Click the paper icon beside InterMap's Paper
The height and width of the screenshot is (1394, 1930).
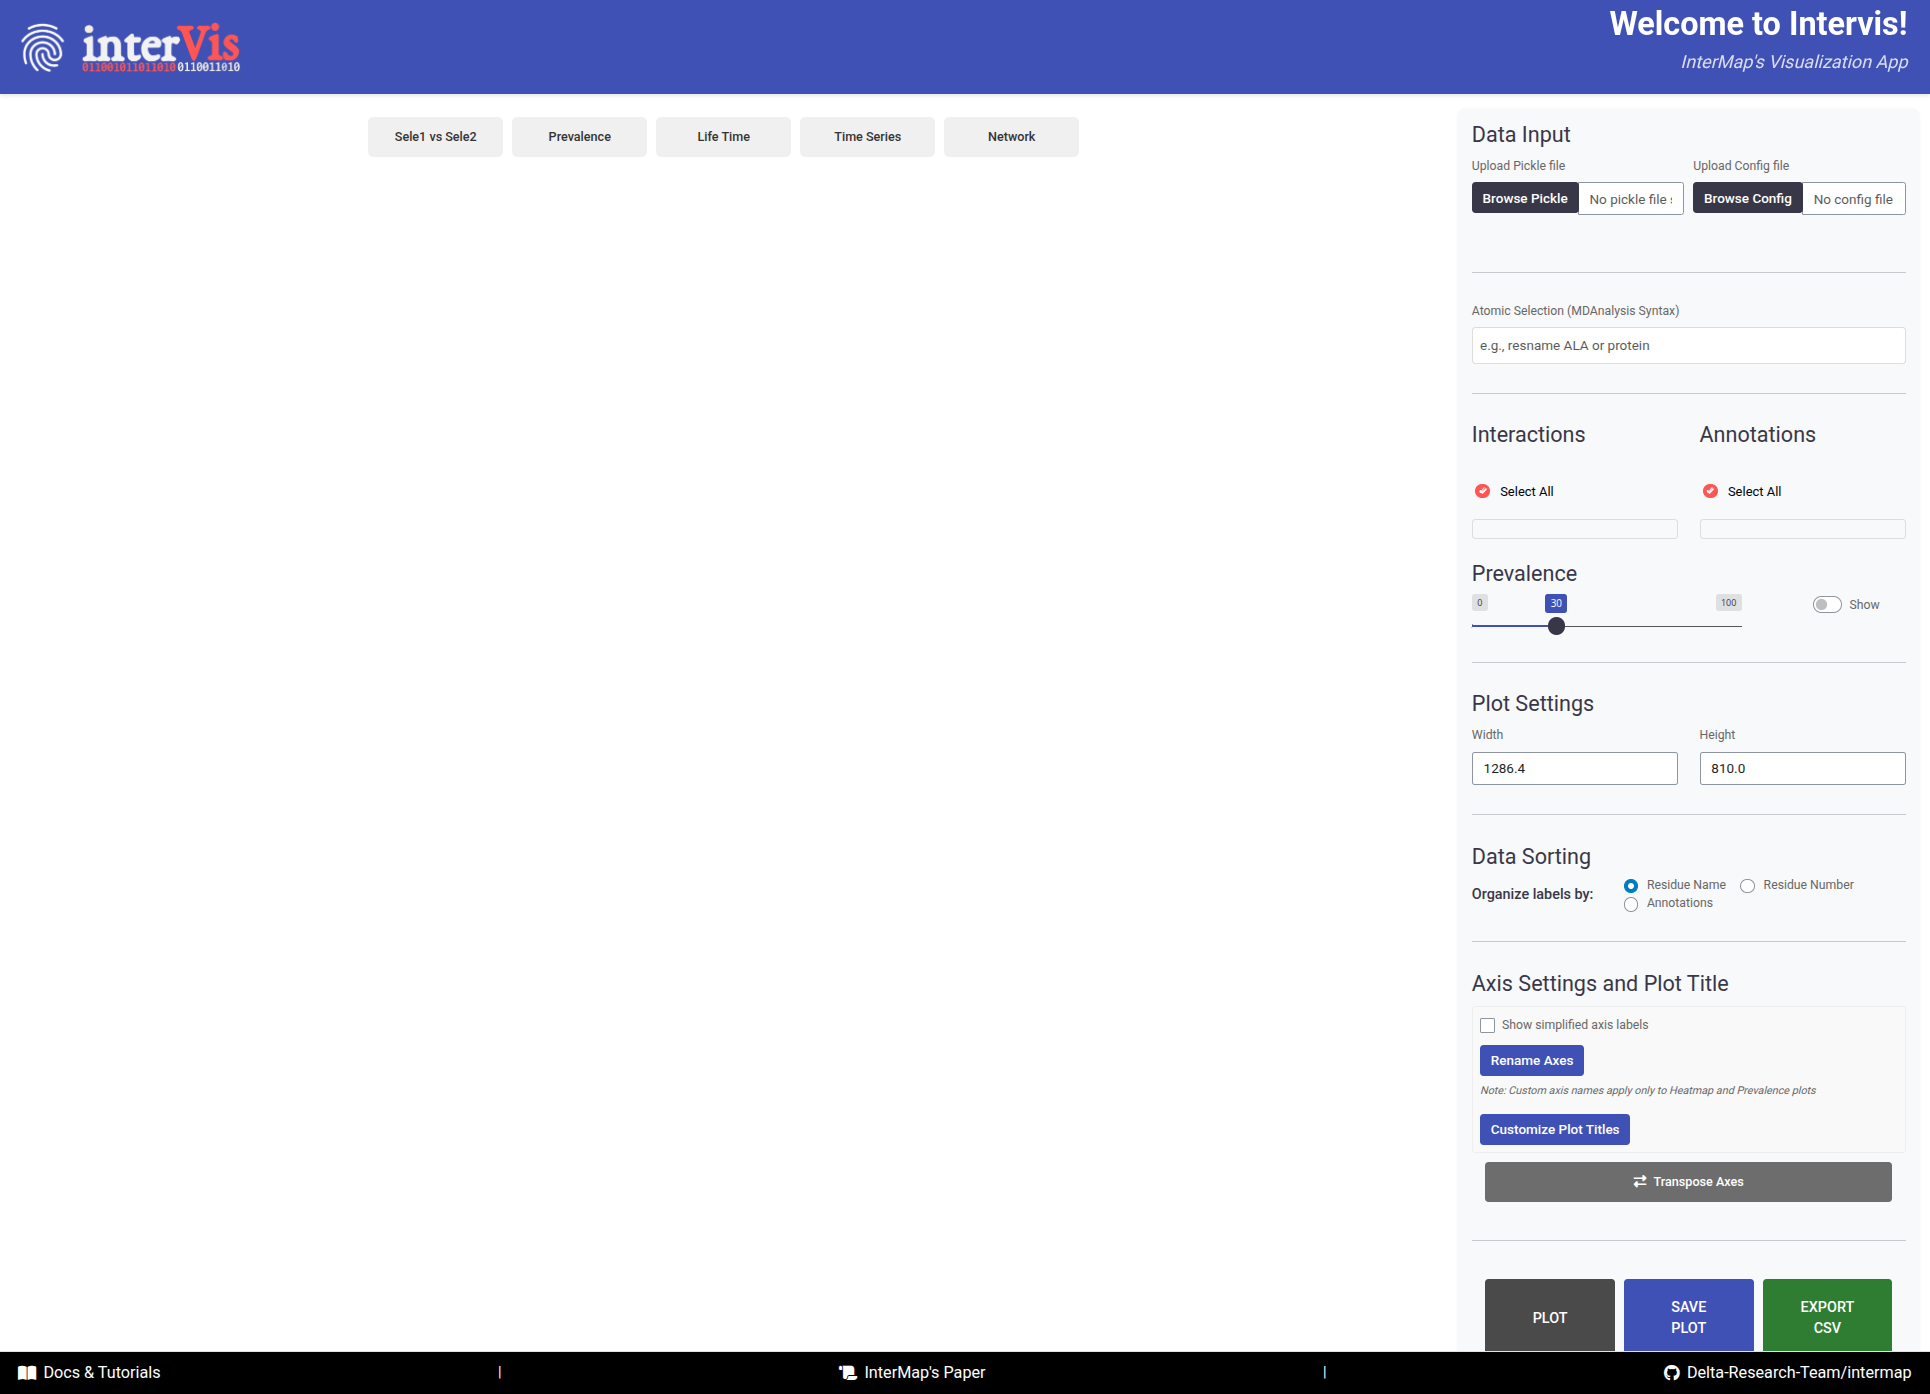848,1373
